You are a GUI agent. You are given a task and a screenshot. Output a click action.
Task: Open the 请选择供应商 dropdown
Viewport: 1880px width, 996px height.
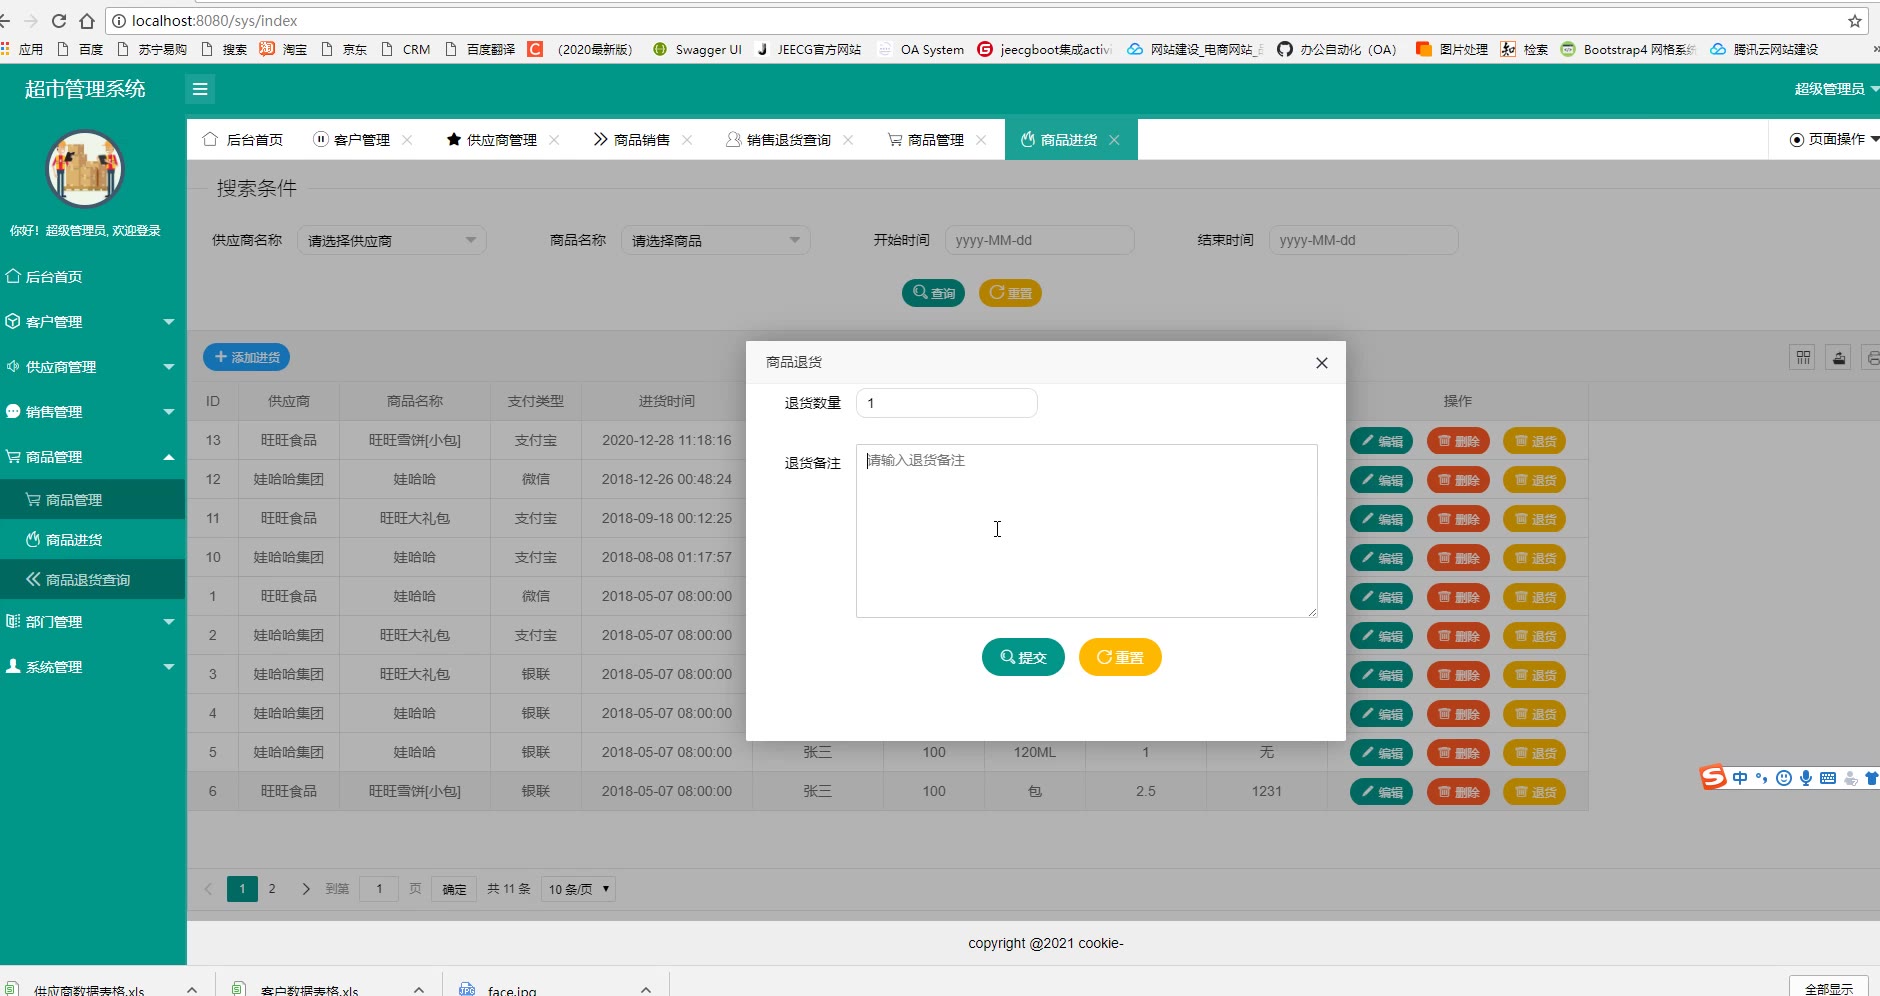[x=391, y=240]
